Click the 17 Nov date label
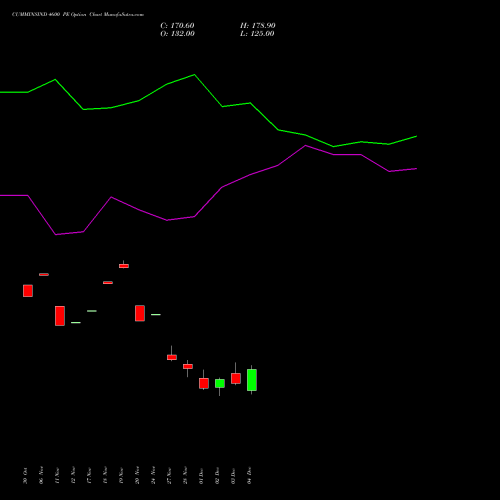 89,475
